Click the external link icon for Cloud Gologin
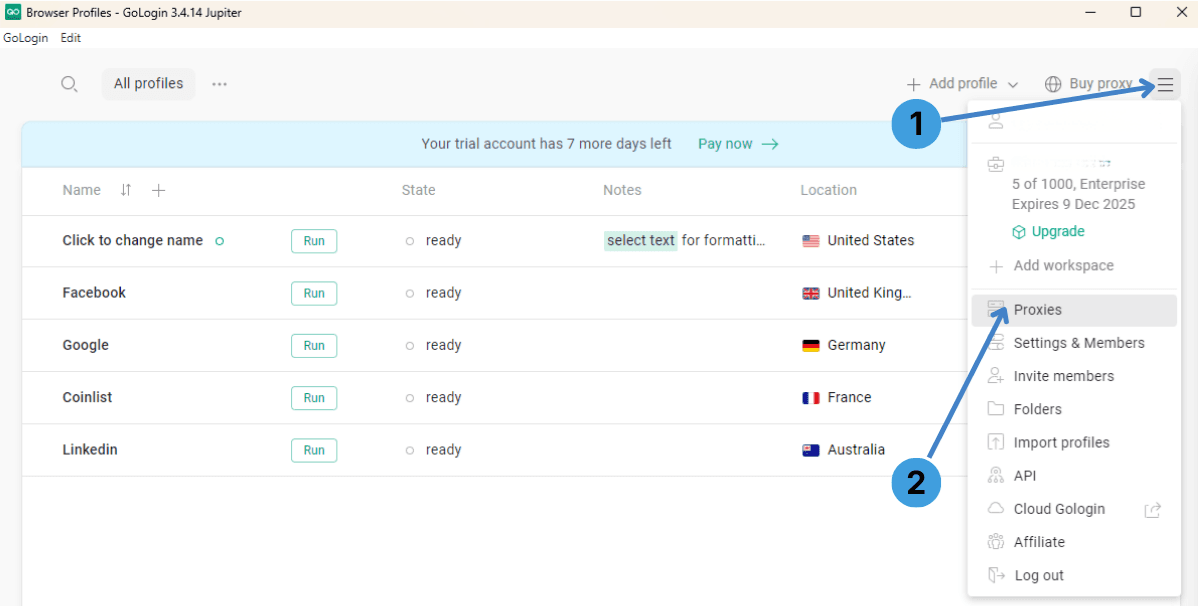 [1152, 510]
